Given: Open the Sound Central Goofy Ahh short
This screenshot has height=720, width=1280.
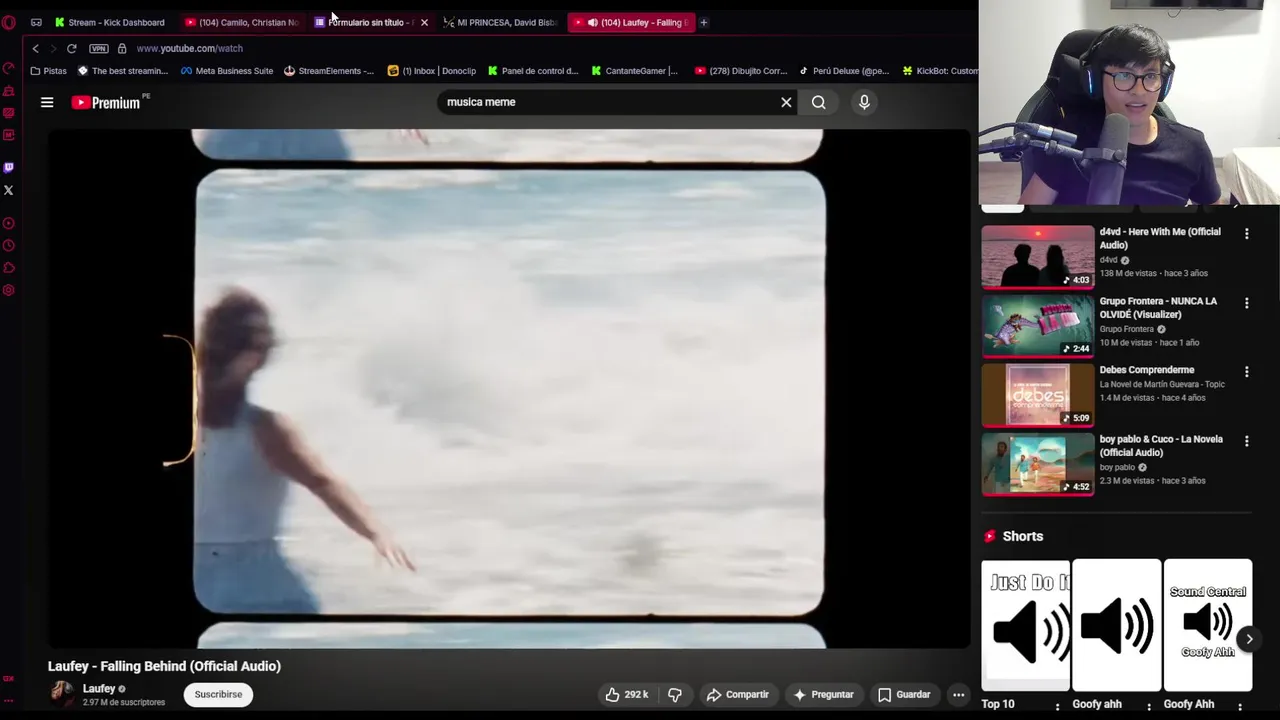Looking at the screenshot, I should [x=1207, y=625].
